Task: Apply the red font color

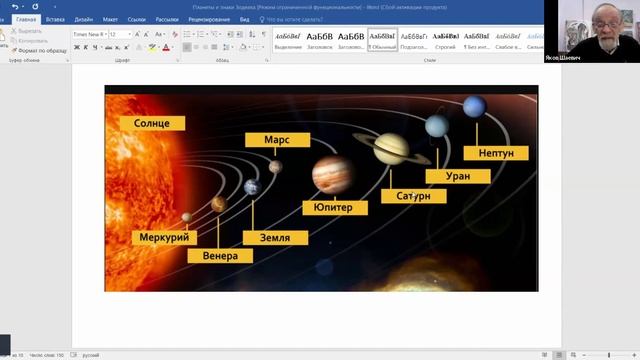Action: (x=166, y=48)
